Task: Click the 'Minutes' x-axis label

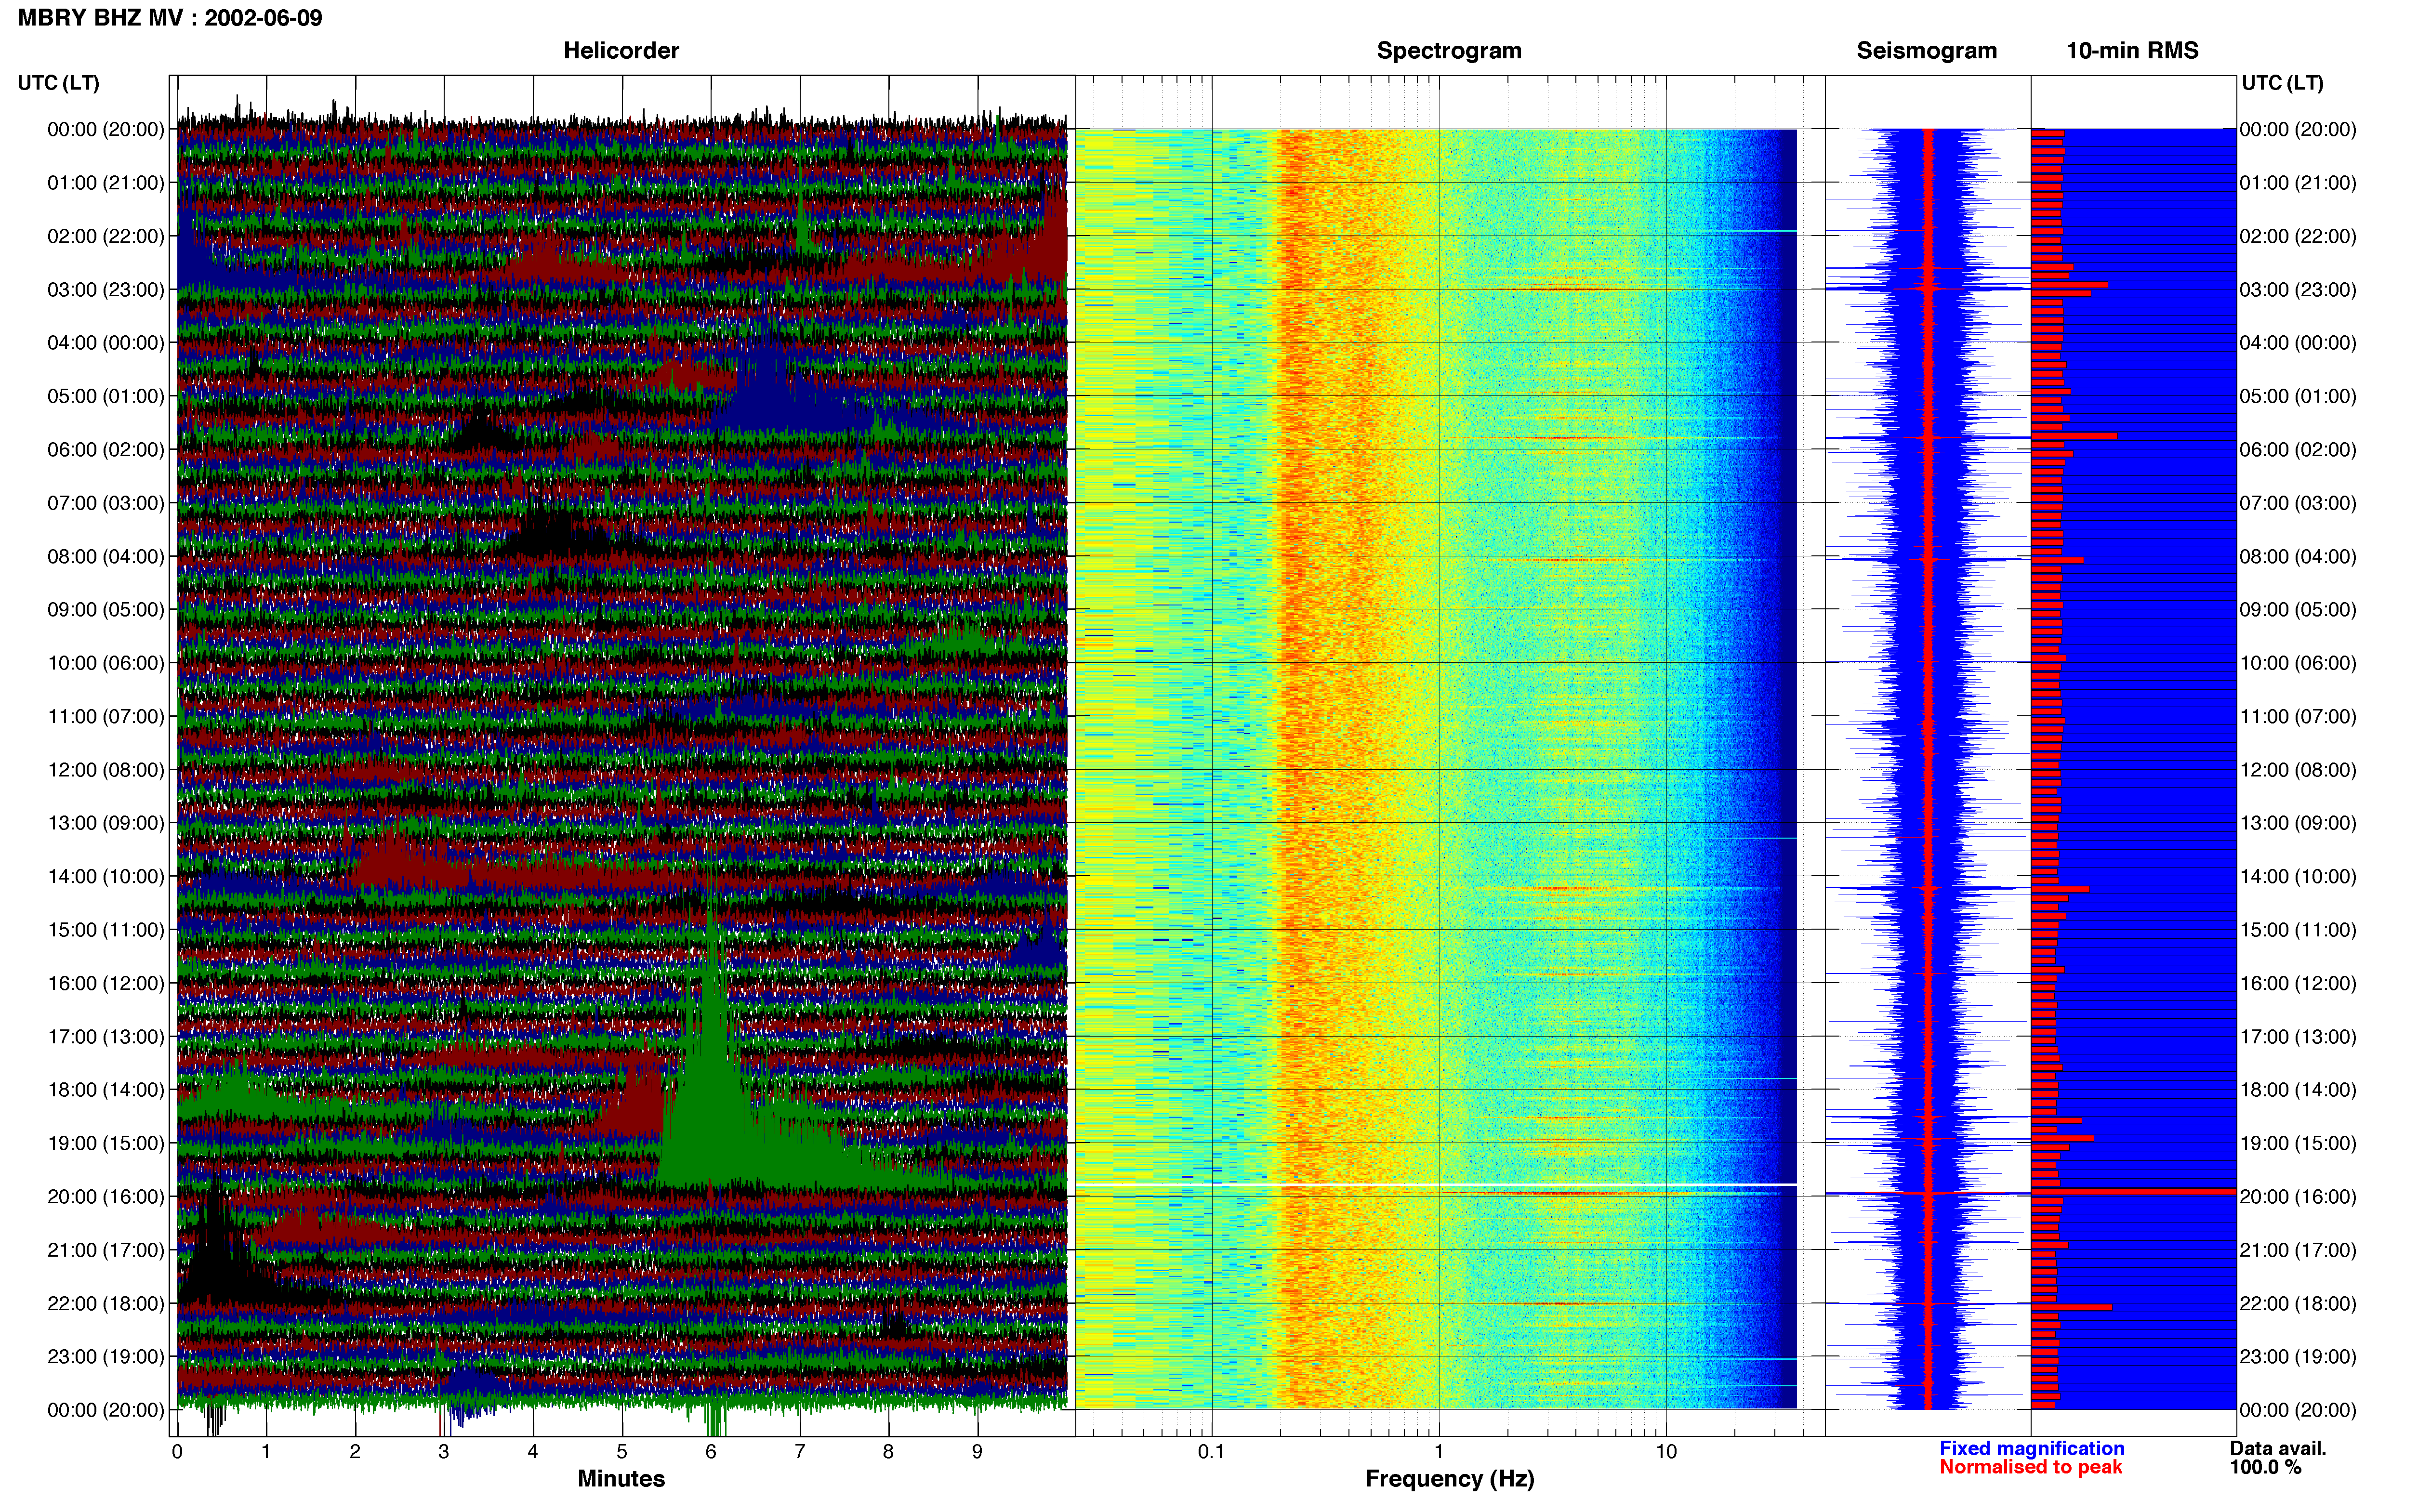Action: (621, 1478)
